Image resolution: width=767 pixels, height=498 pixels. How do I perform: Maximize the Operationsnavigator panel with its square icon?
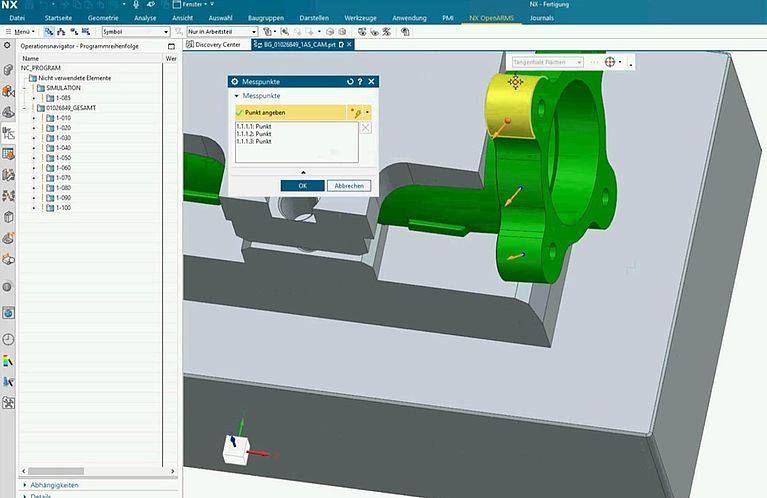coord(171,46)
